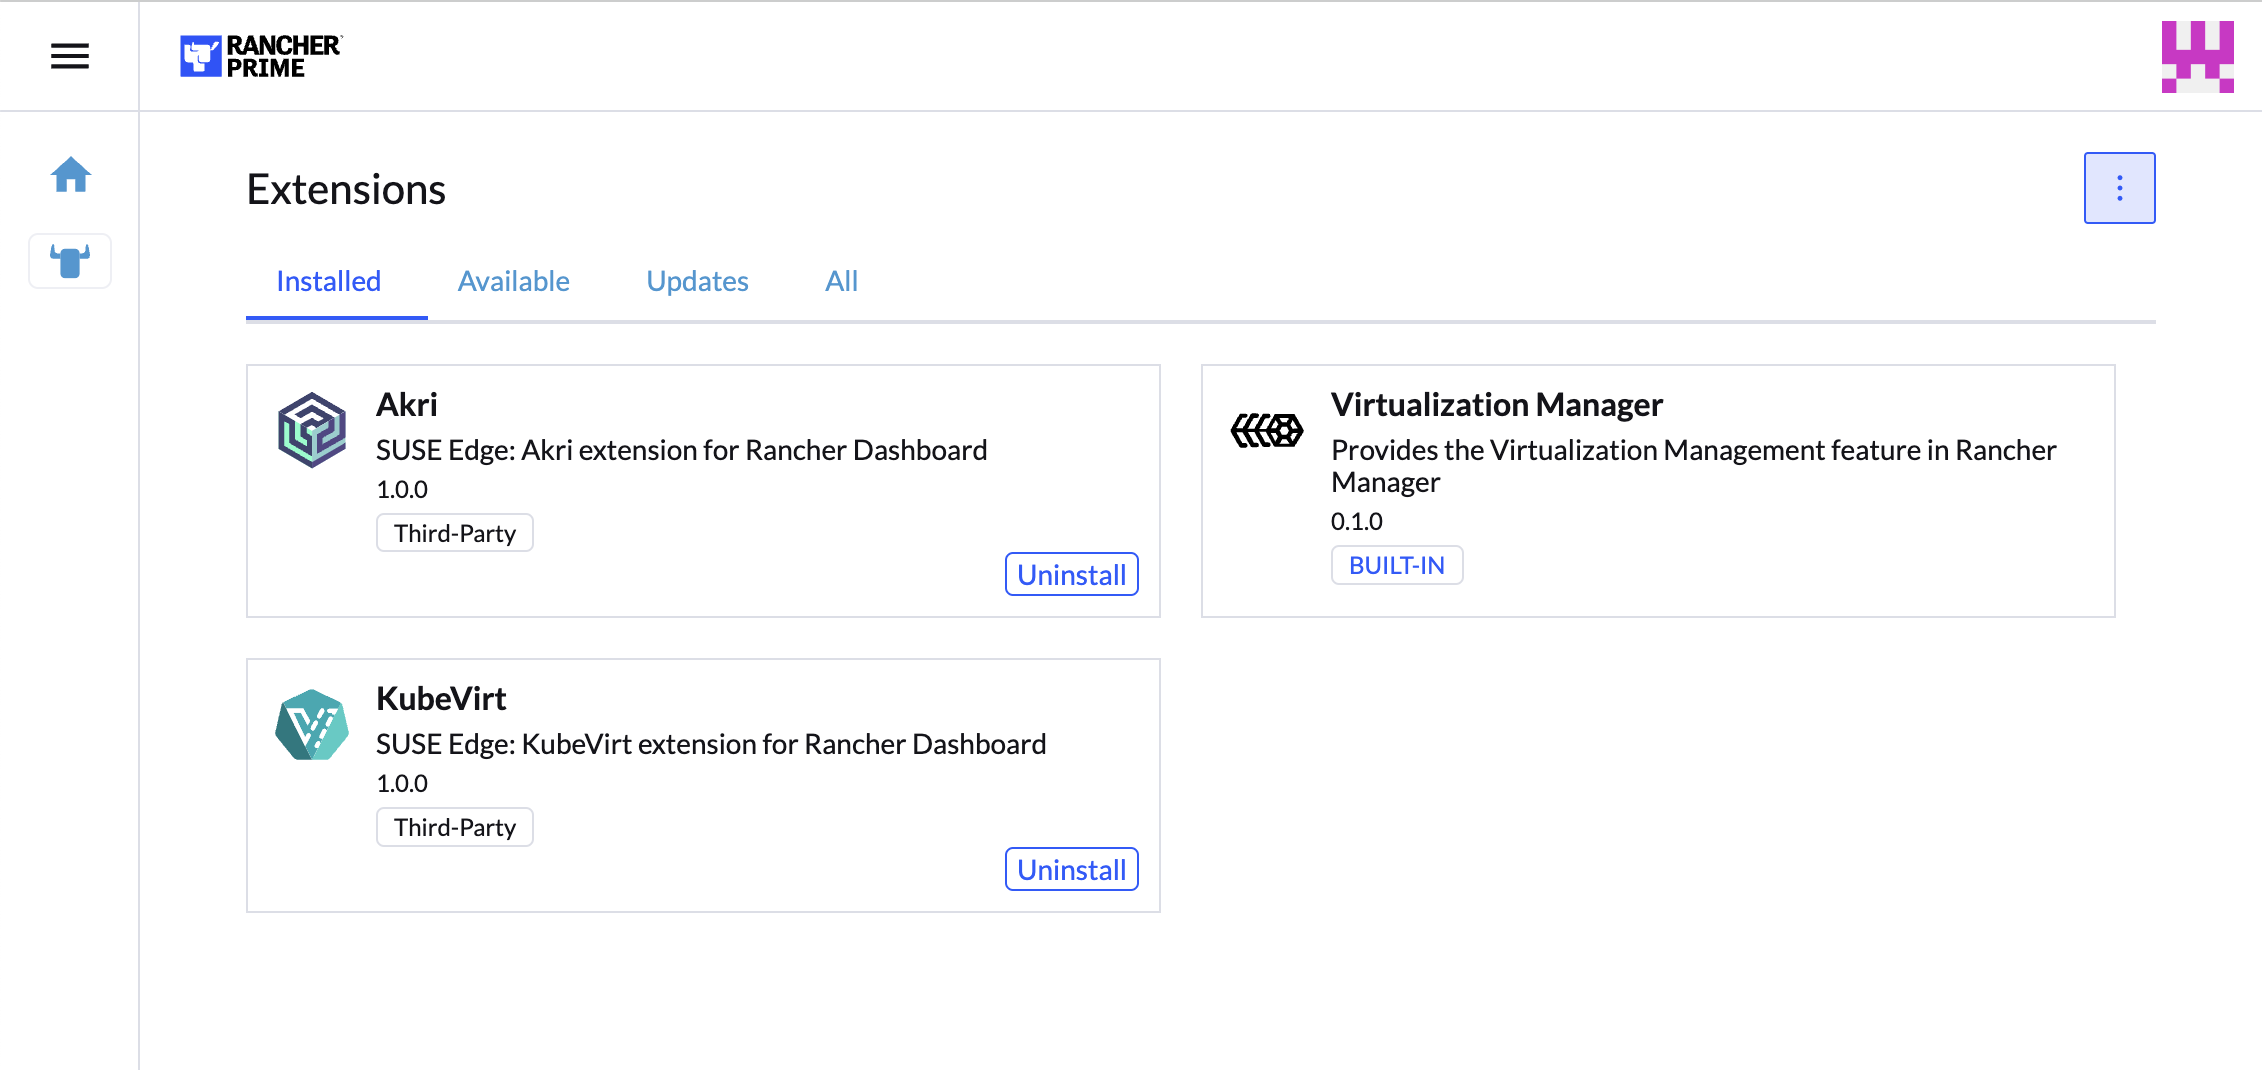Click Akri's Third-Party badge

(454, 533)
